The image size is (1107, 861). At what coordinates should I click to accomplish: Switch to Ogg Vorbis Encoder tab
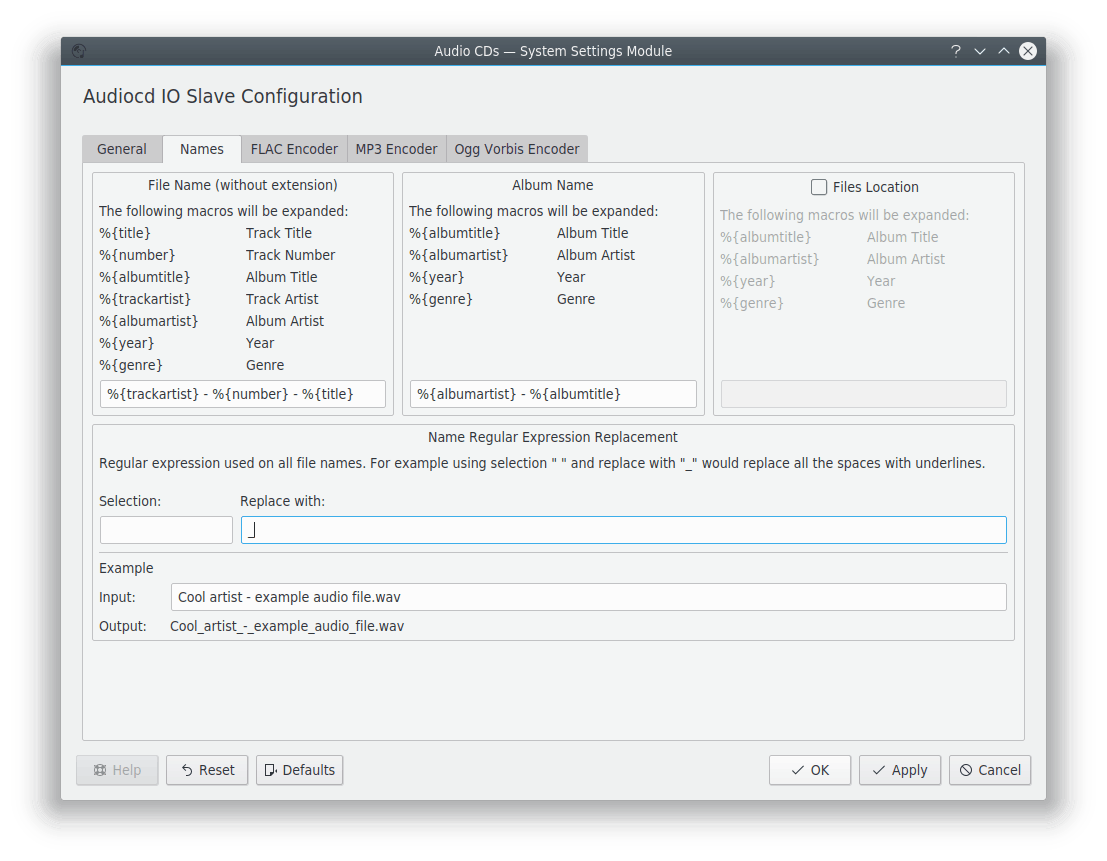pos(516,149)
